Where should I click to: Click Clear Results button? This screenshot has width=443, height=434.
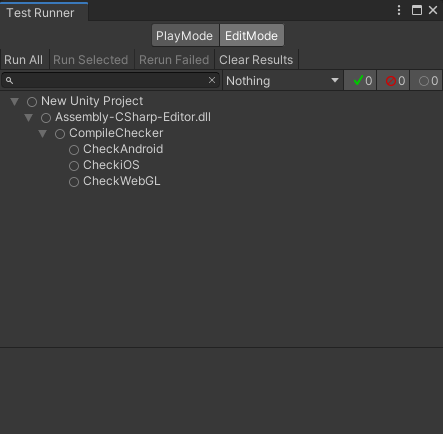pos(256,60)
